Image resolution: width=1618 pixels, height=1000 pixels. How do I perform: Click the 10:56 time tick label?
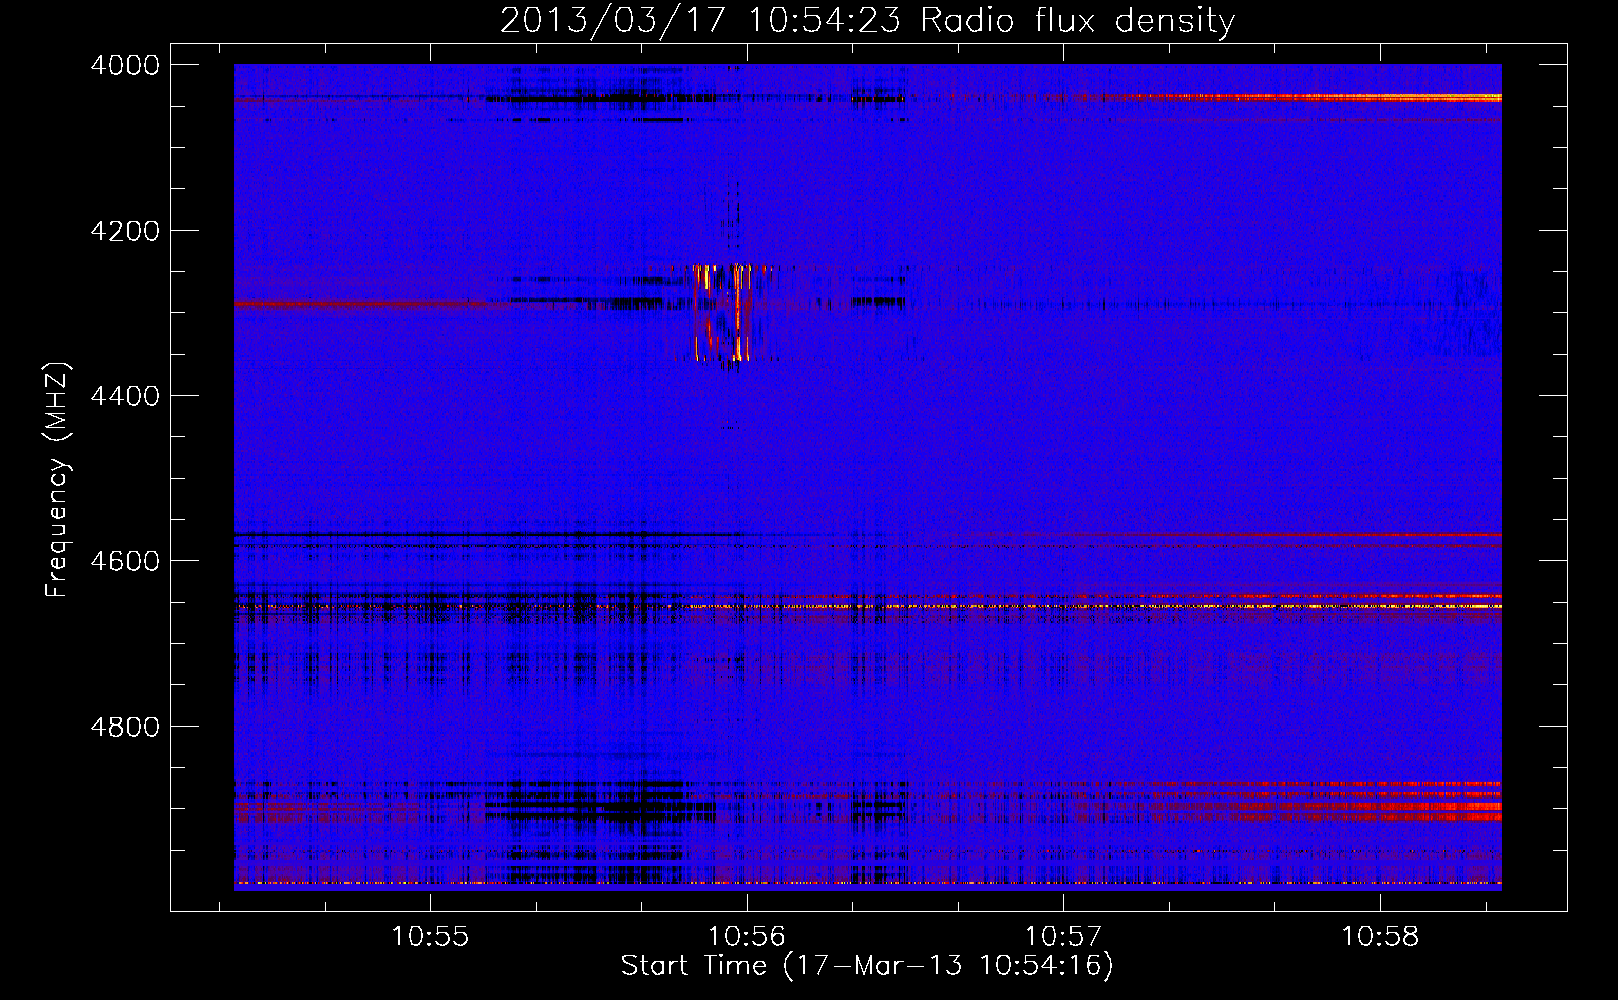pyautogui.click(x=747, y=937)
